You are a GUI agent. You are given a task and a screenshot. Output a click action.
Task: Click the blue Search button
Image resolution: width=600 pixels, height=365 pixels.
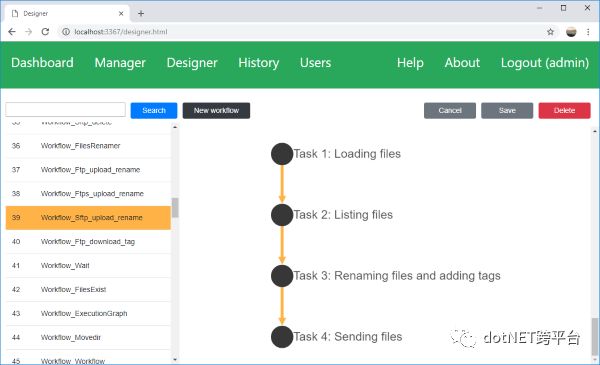(154, 111)
